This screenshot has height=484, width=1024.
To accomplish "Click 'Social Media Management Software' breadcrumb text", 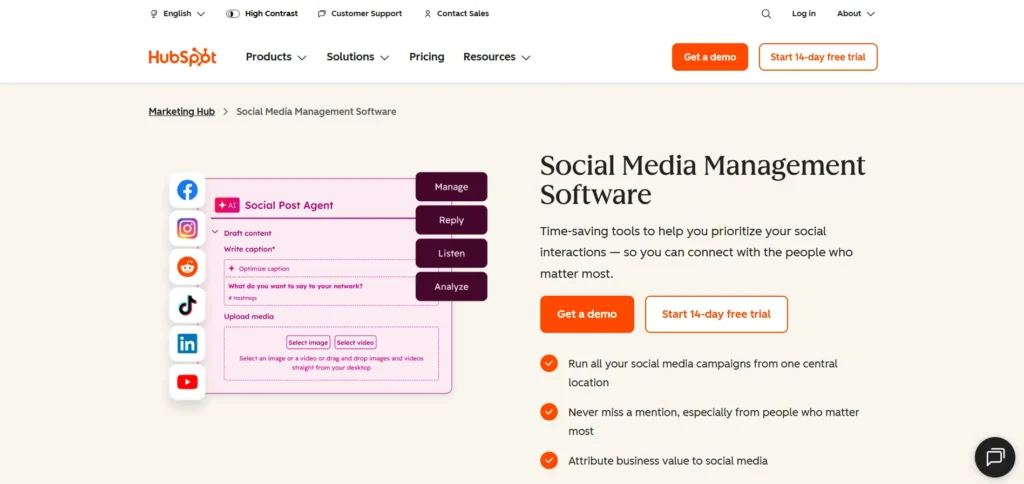I will (x=316, y=112).
